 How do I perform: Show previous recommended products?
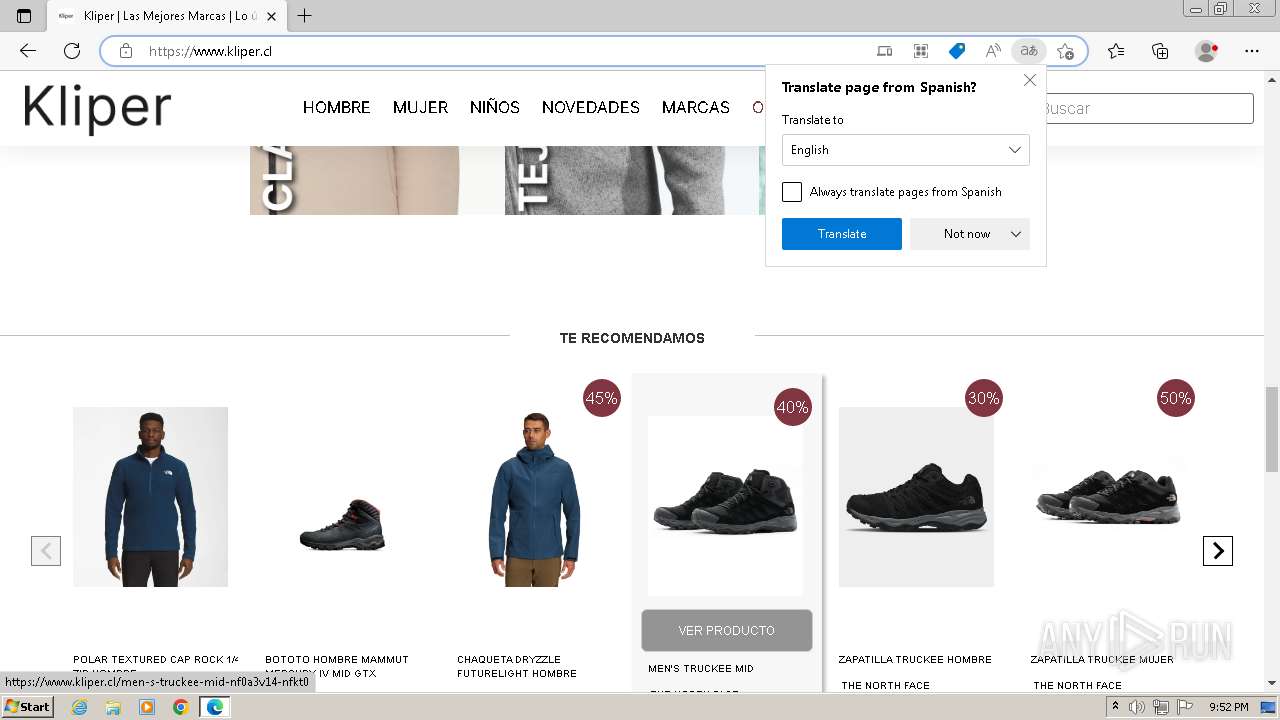point(46,551)
